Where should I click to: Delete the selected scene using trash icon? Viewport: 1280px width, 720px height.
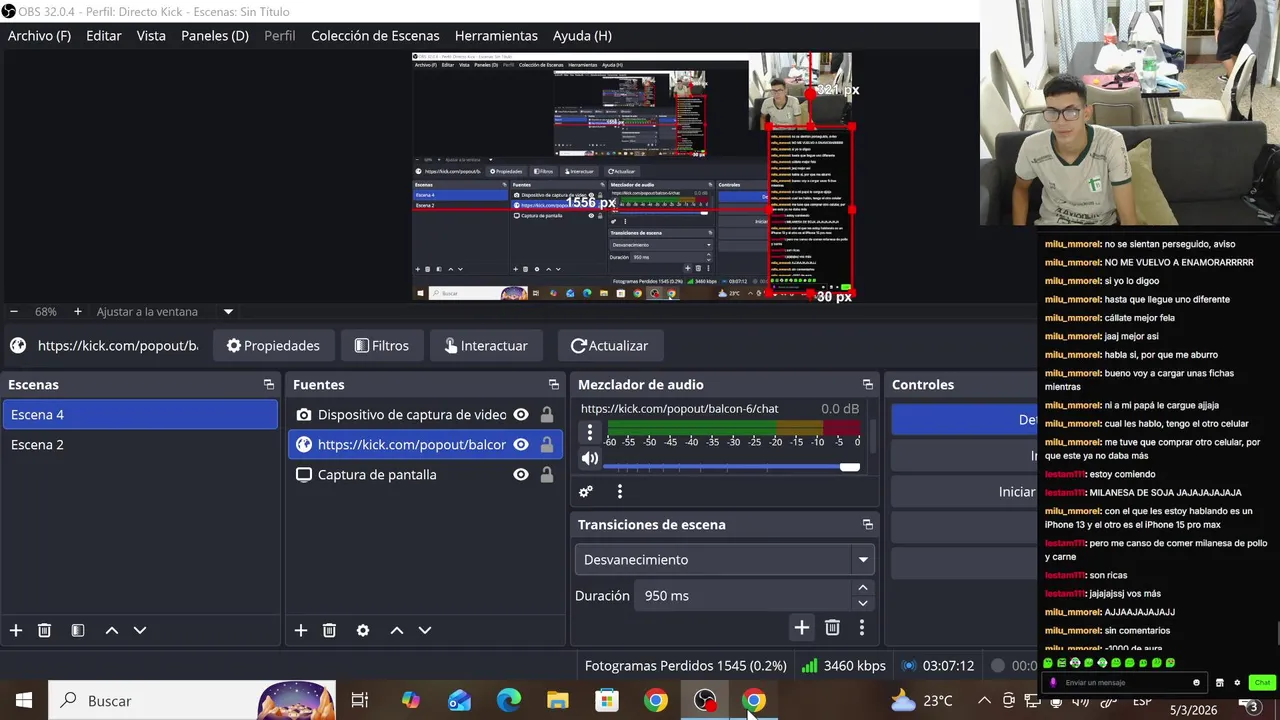44,630
